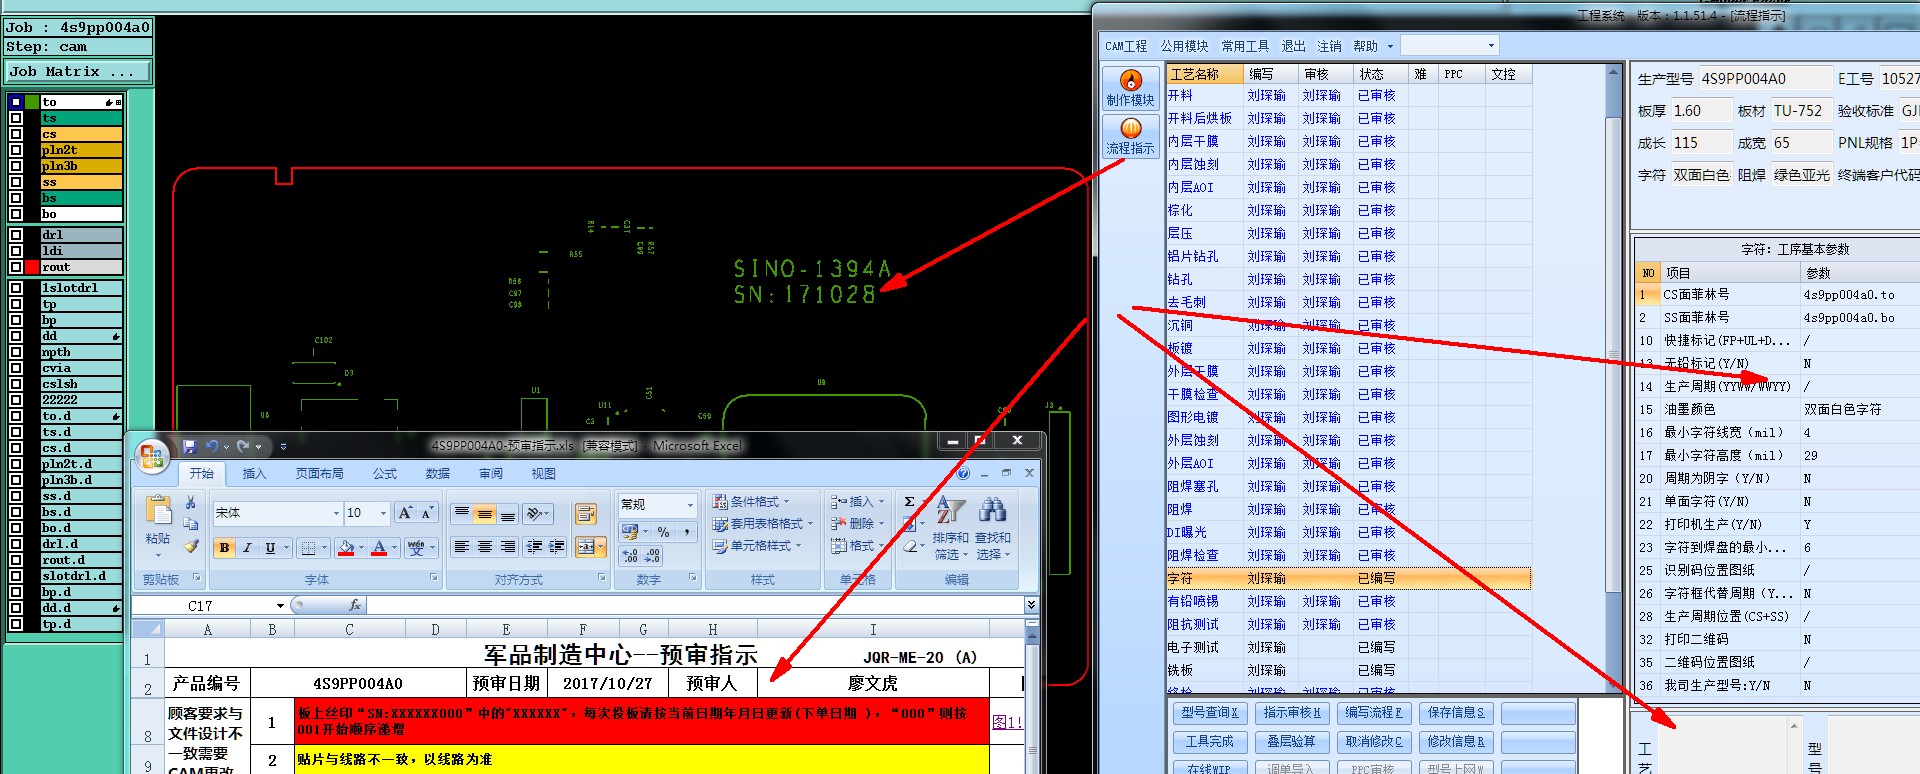Toggle middle vertical alignment in Excel

[x=485, y=513]
